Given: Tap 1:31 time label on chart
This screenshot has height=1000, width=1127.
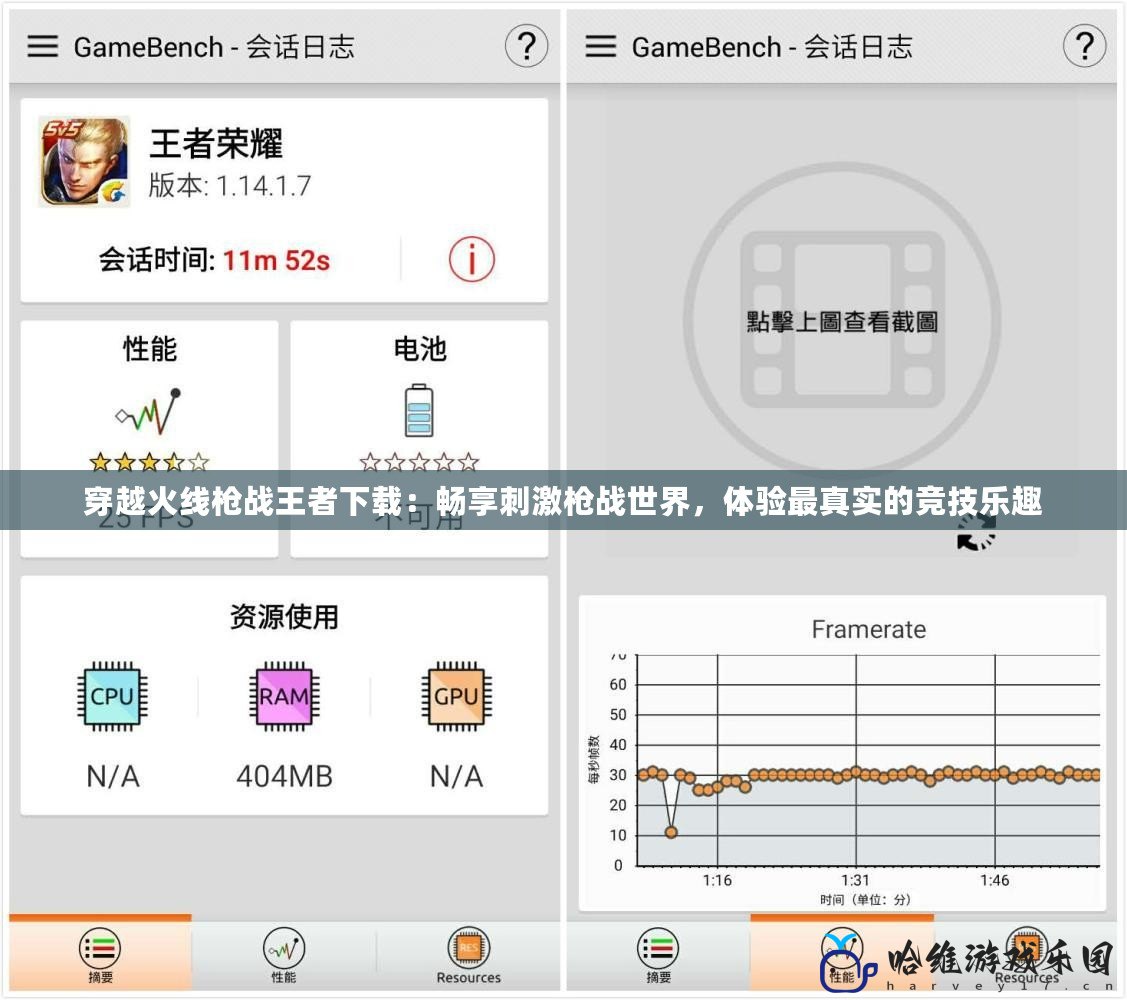Looking at the screenshot, I should [x=855, y=880].
